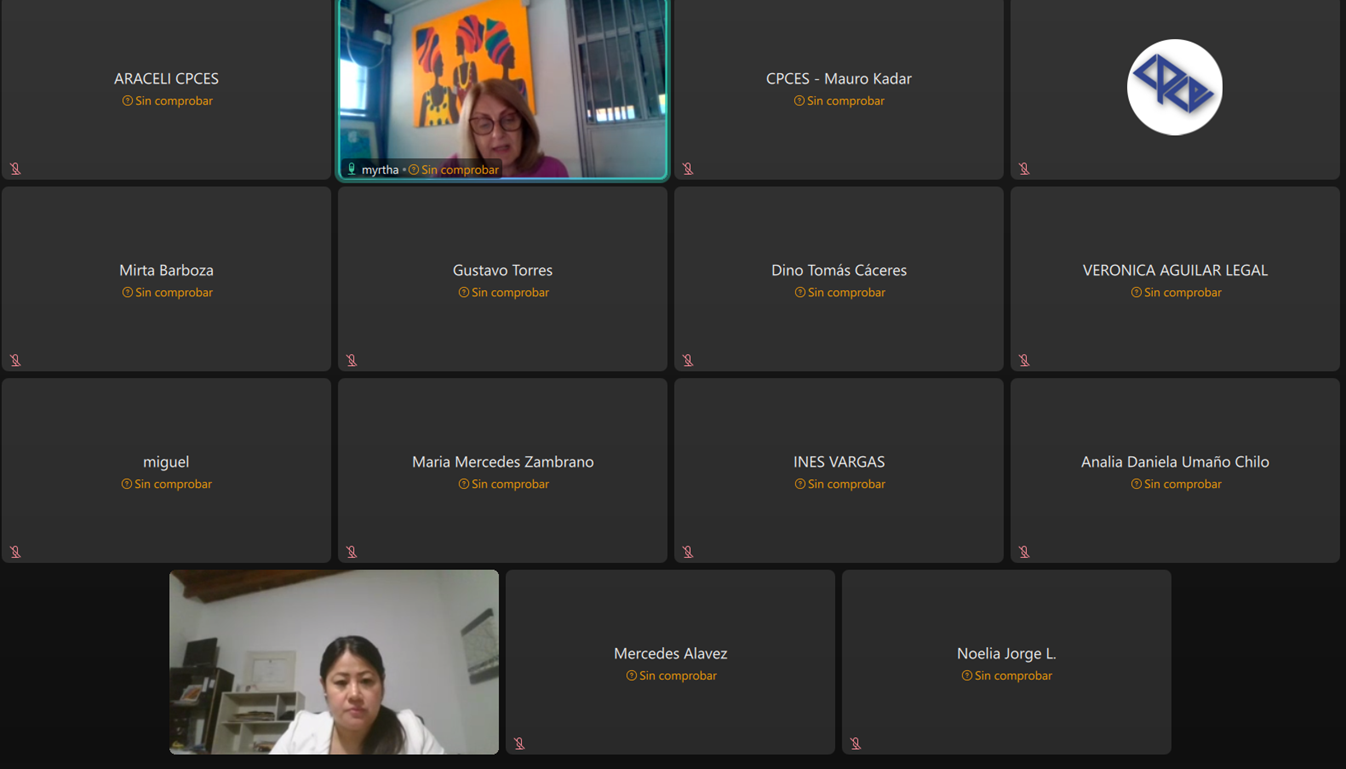Click muted mic icon on Maria Mercedes Zambrano tile
The width and height of the screenshot is (1346, 769).
[352, 552]
